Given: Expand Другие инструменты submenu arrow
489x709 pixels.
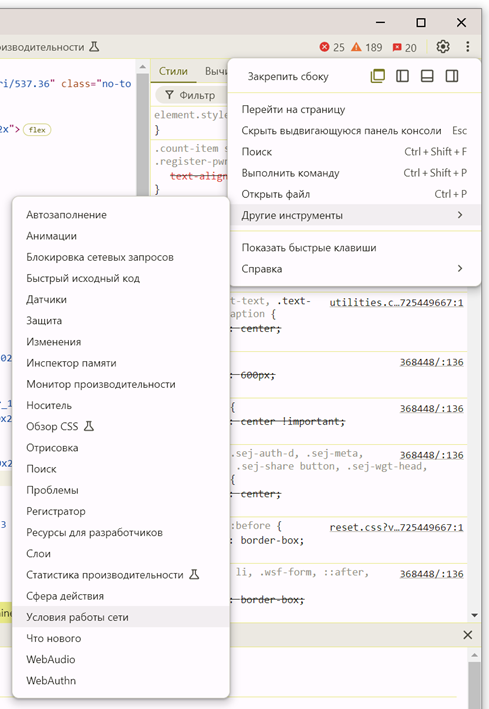Looking at the screenshot, I should (x=460, y=215).
